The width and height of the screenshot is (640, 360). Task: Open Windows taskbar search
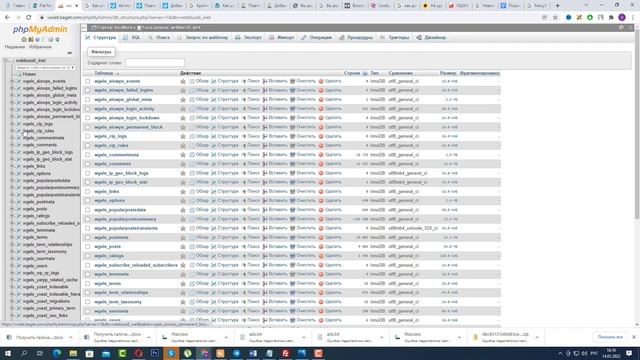(x=24, y=353)
